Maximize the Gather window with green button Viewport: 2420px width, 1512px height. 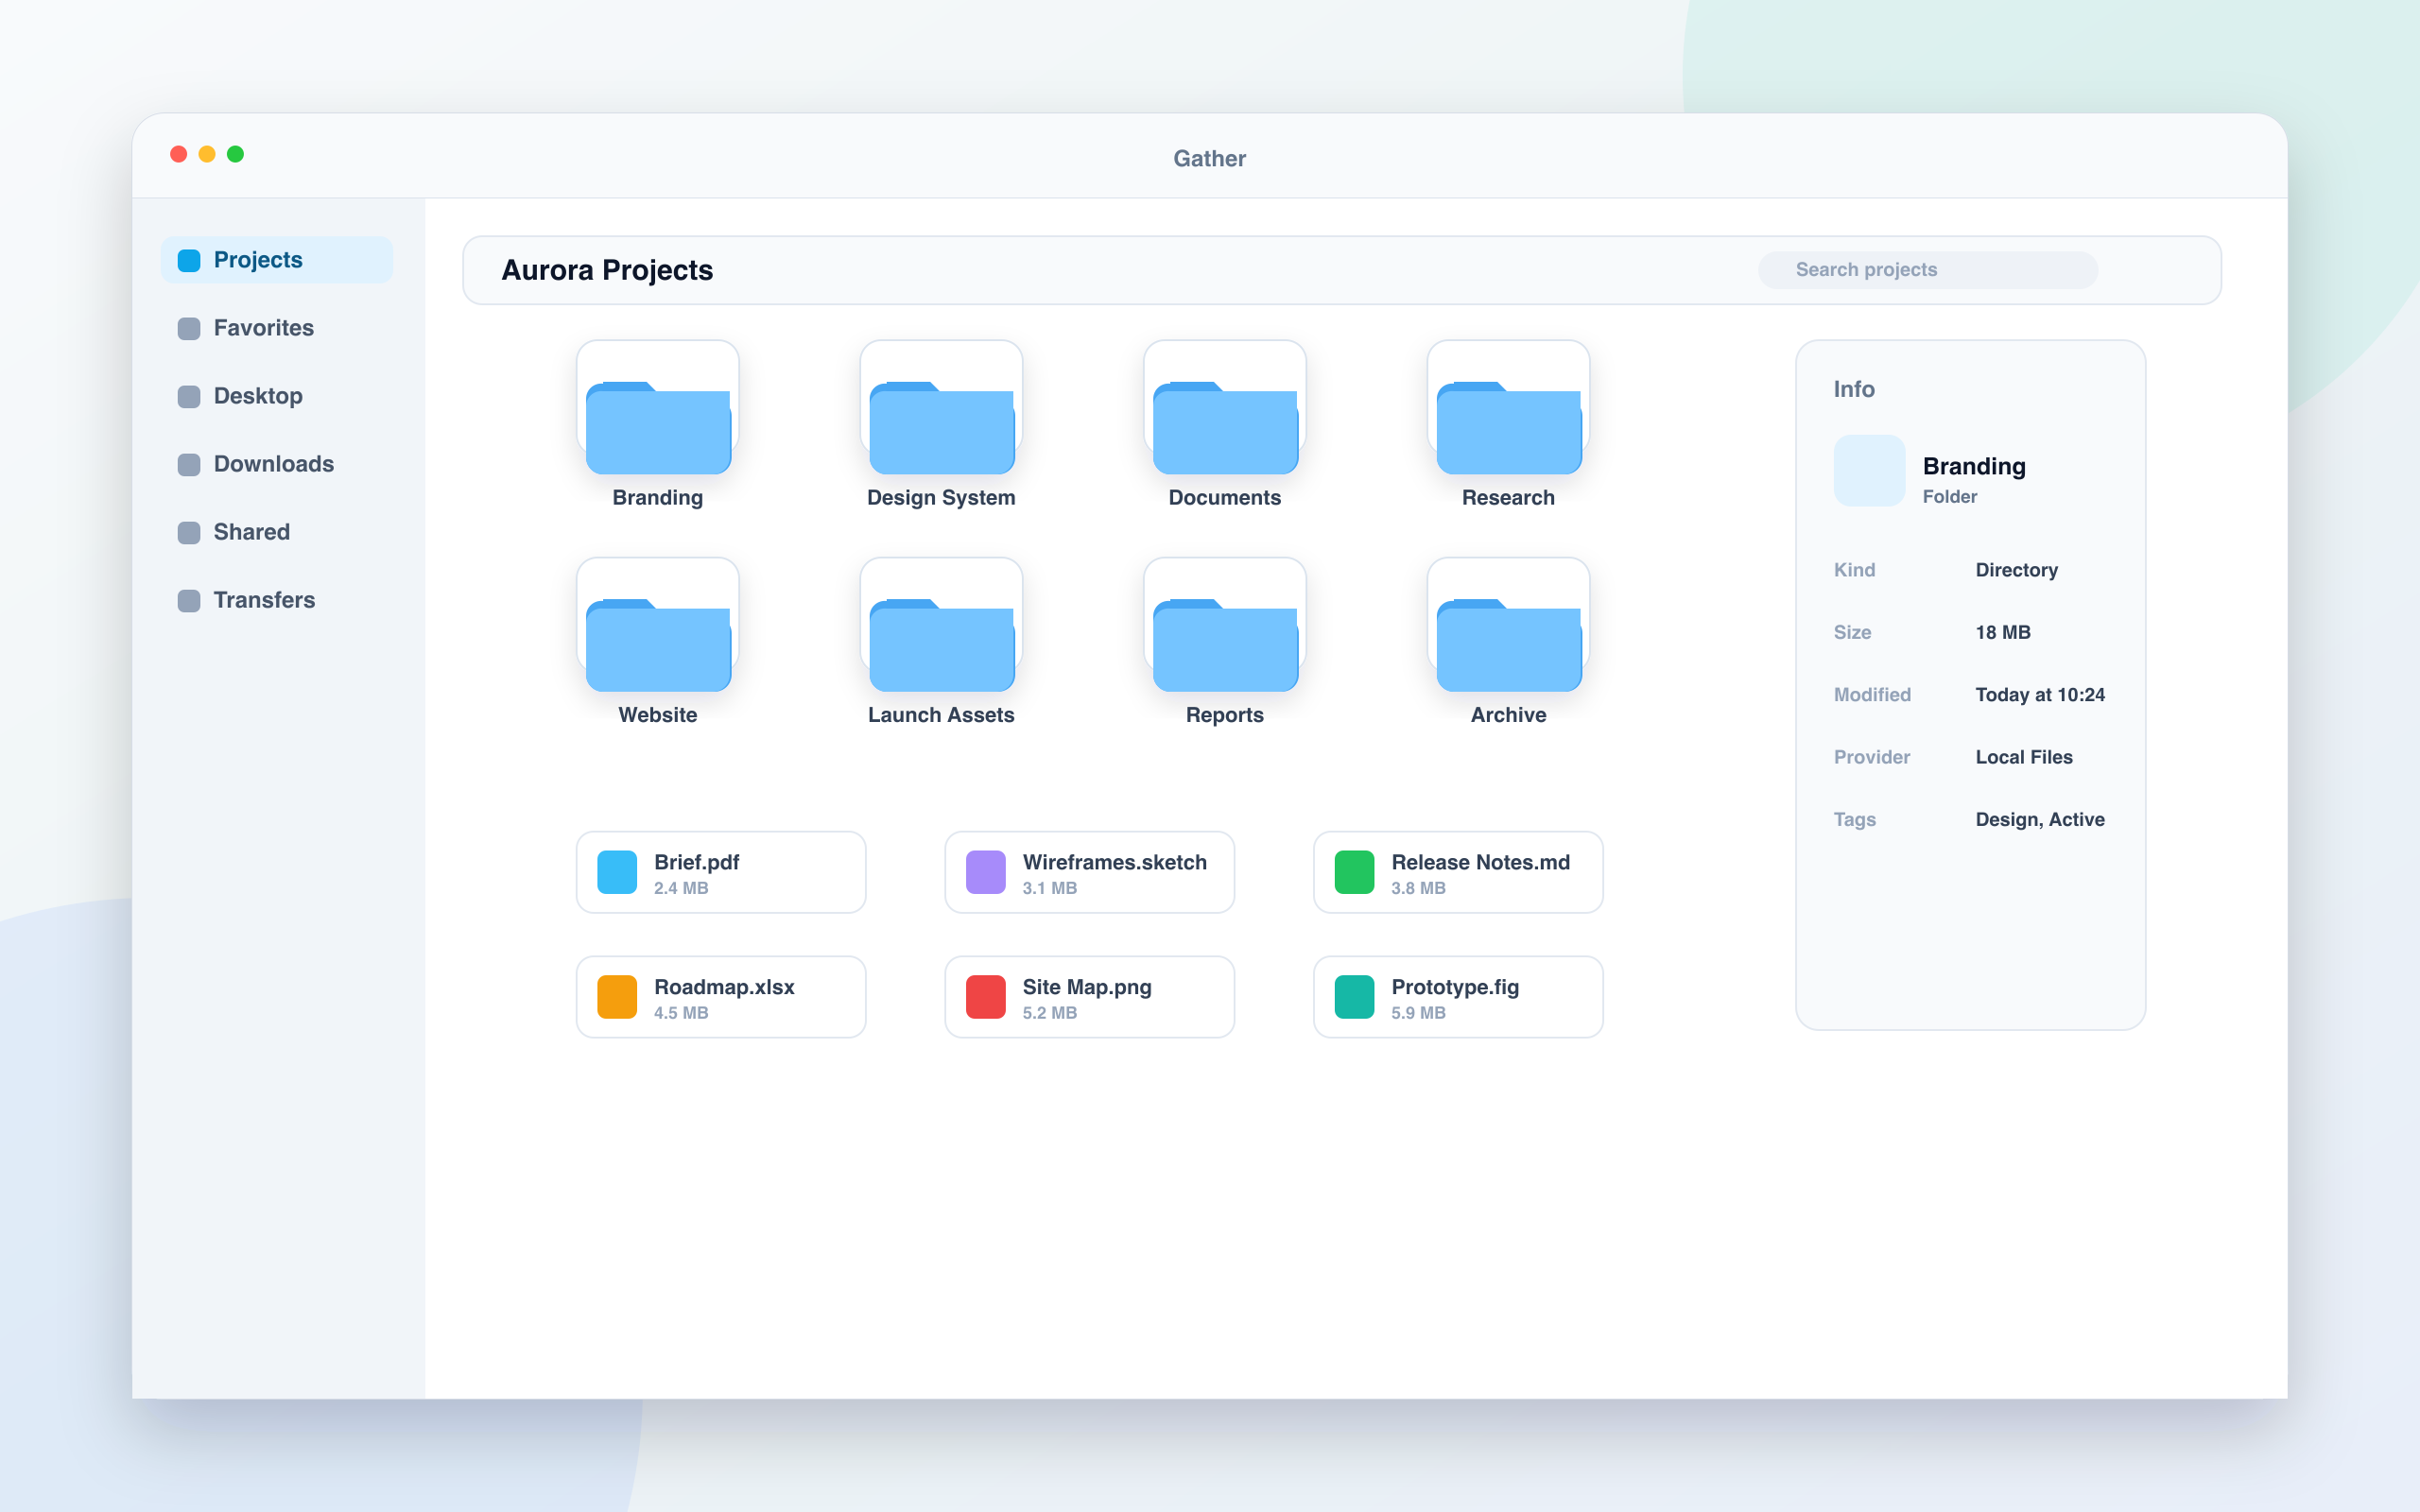[x=236, y=154]
